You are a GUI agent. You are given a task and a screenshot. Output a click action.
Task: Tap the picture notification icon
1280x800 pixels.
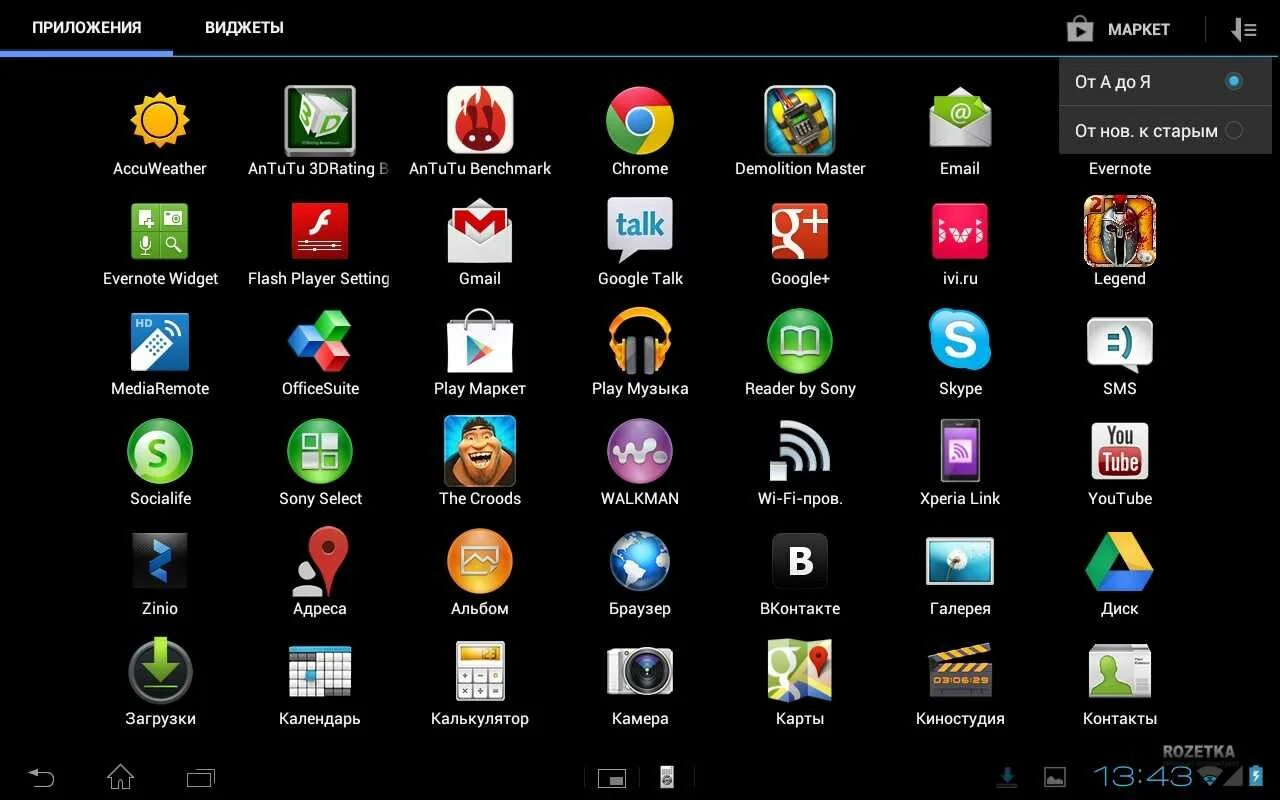[x=1055, y=777]
